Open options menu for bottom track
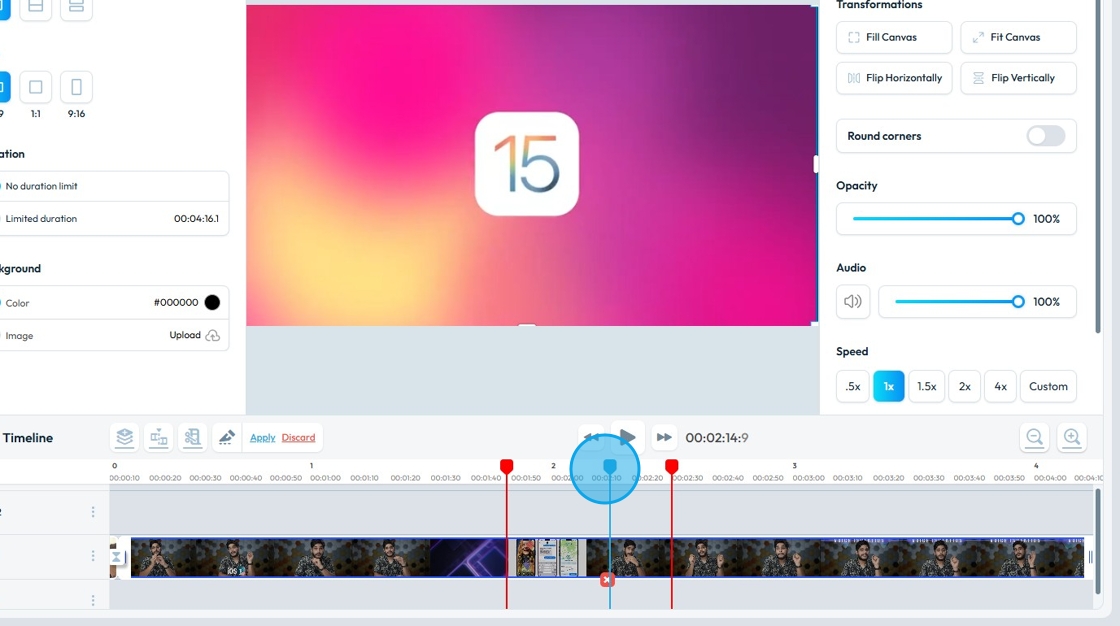The height and width of the screenshot is (626, 1120). pos(93,600)
